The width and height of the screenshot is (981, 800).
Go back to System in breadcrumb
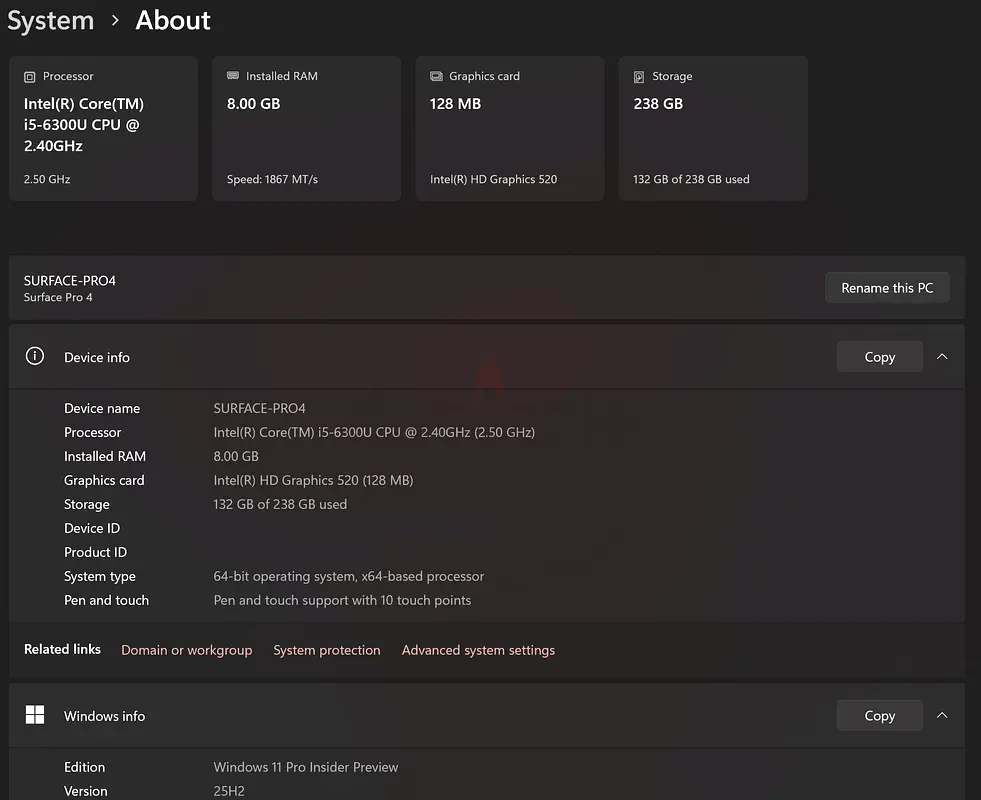tap(51, 21)
